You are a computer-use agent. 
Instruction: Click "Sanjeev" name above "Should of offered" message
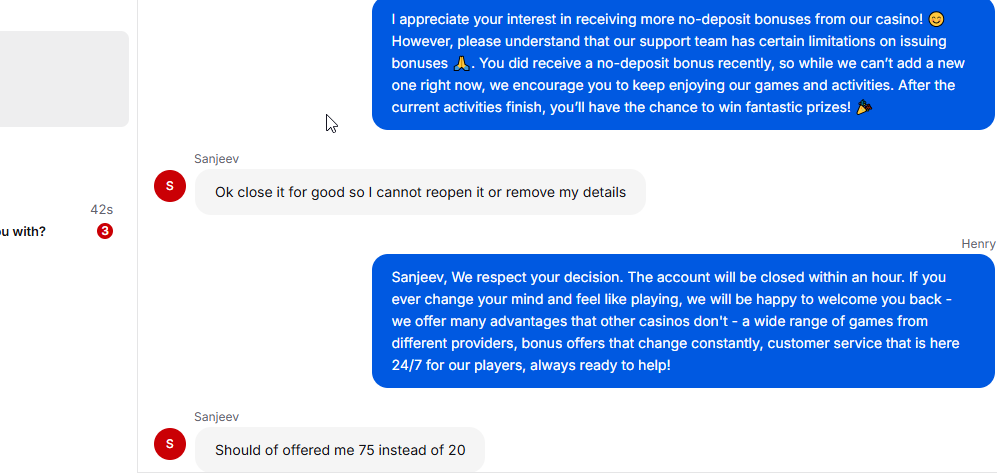pyautogui.click(x=216, y=417)
